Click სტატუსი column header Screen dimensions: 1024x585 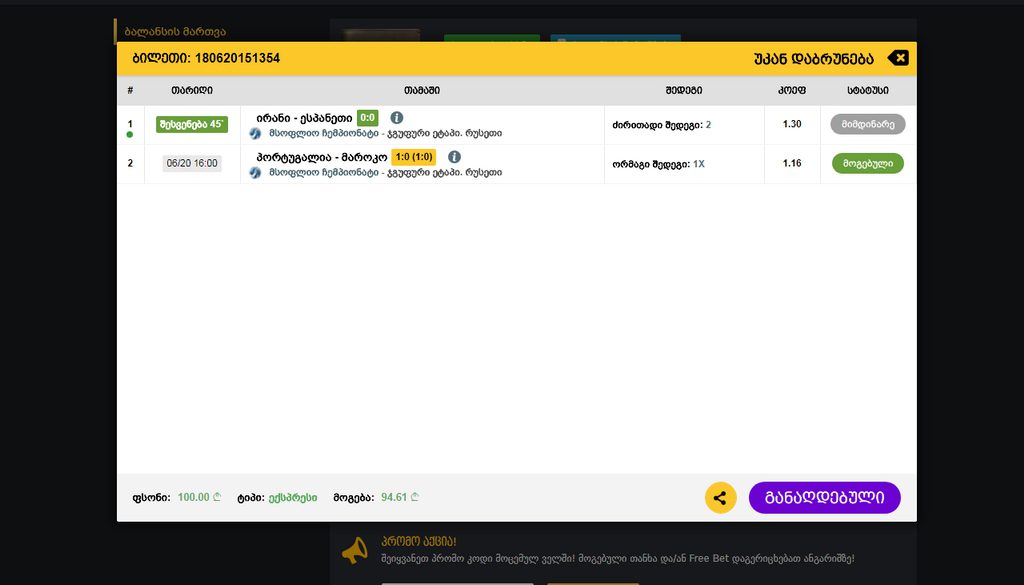click(x=867, y=90)
